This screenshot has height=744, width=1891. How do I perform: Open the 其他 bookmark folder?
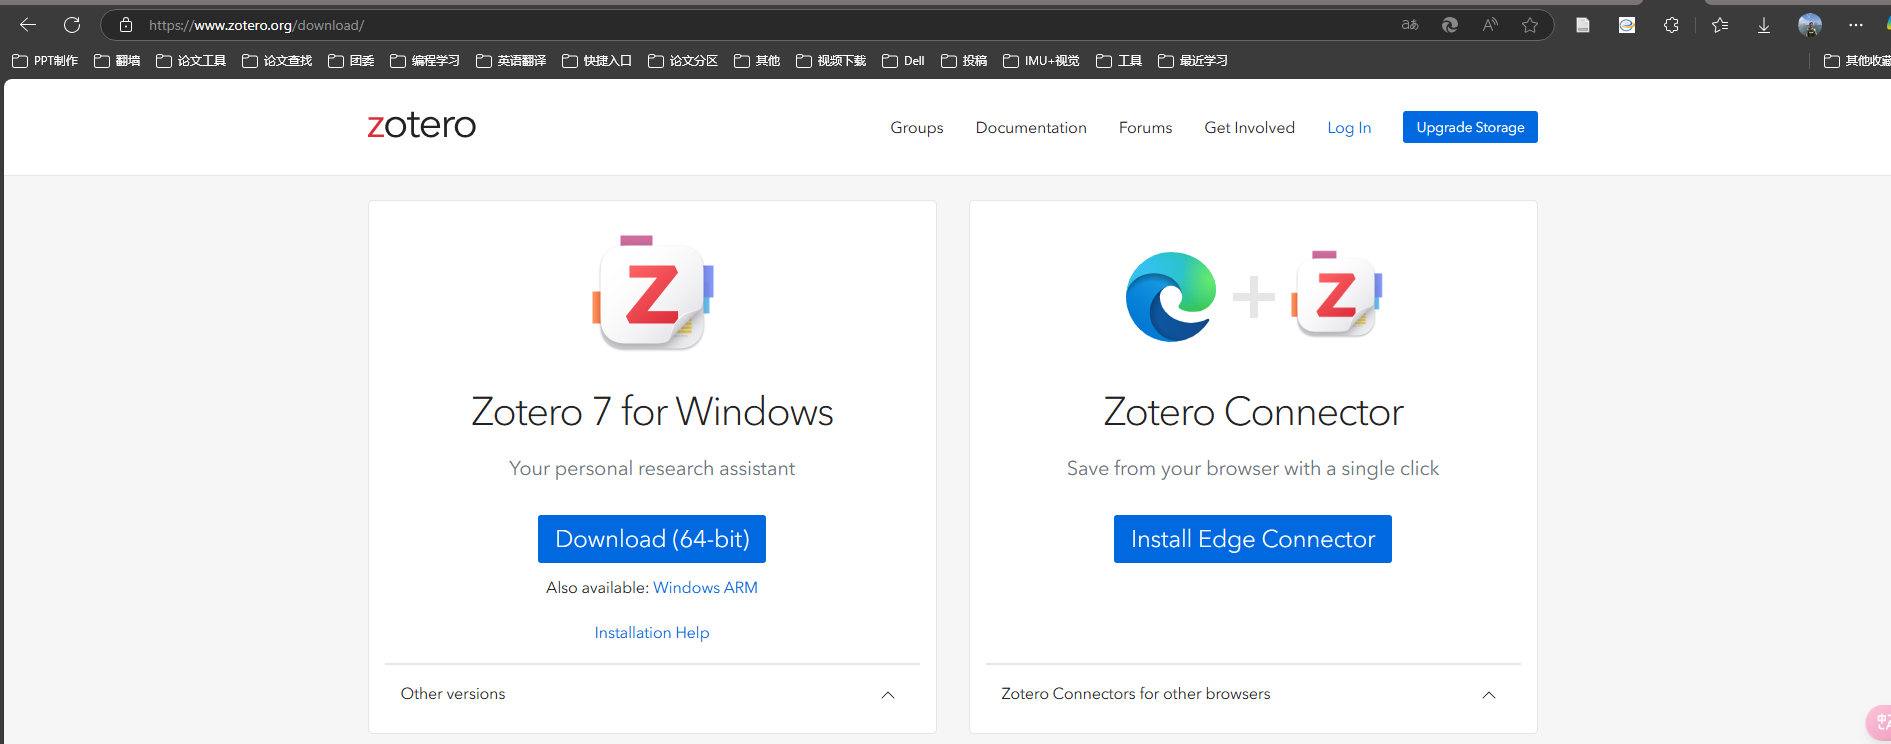point(757,61)
